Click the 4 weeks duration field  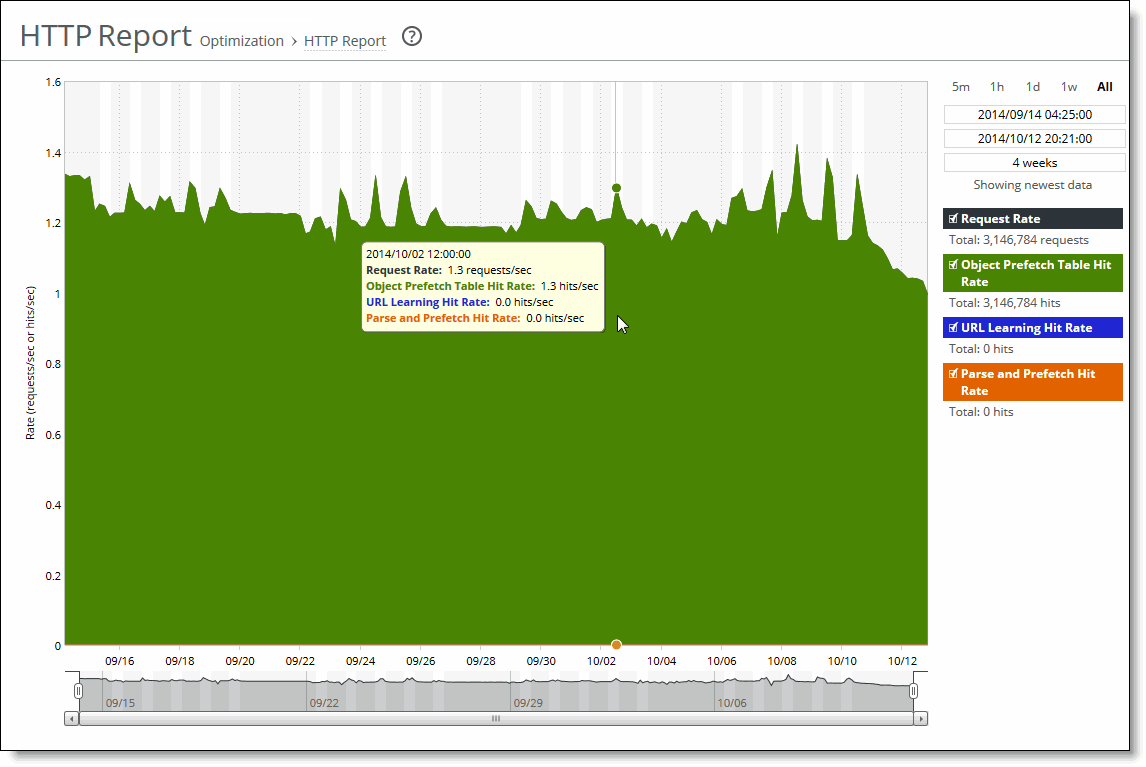pyautogui.click(x=1035, y=161)
